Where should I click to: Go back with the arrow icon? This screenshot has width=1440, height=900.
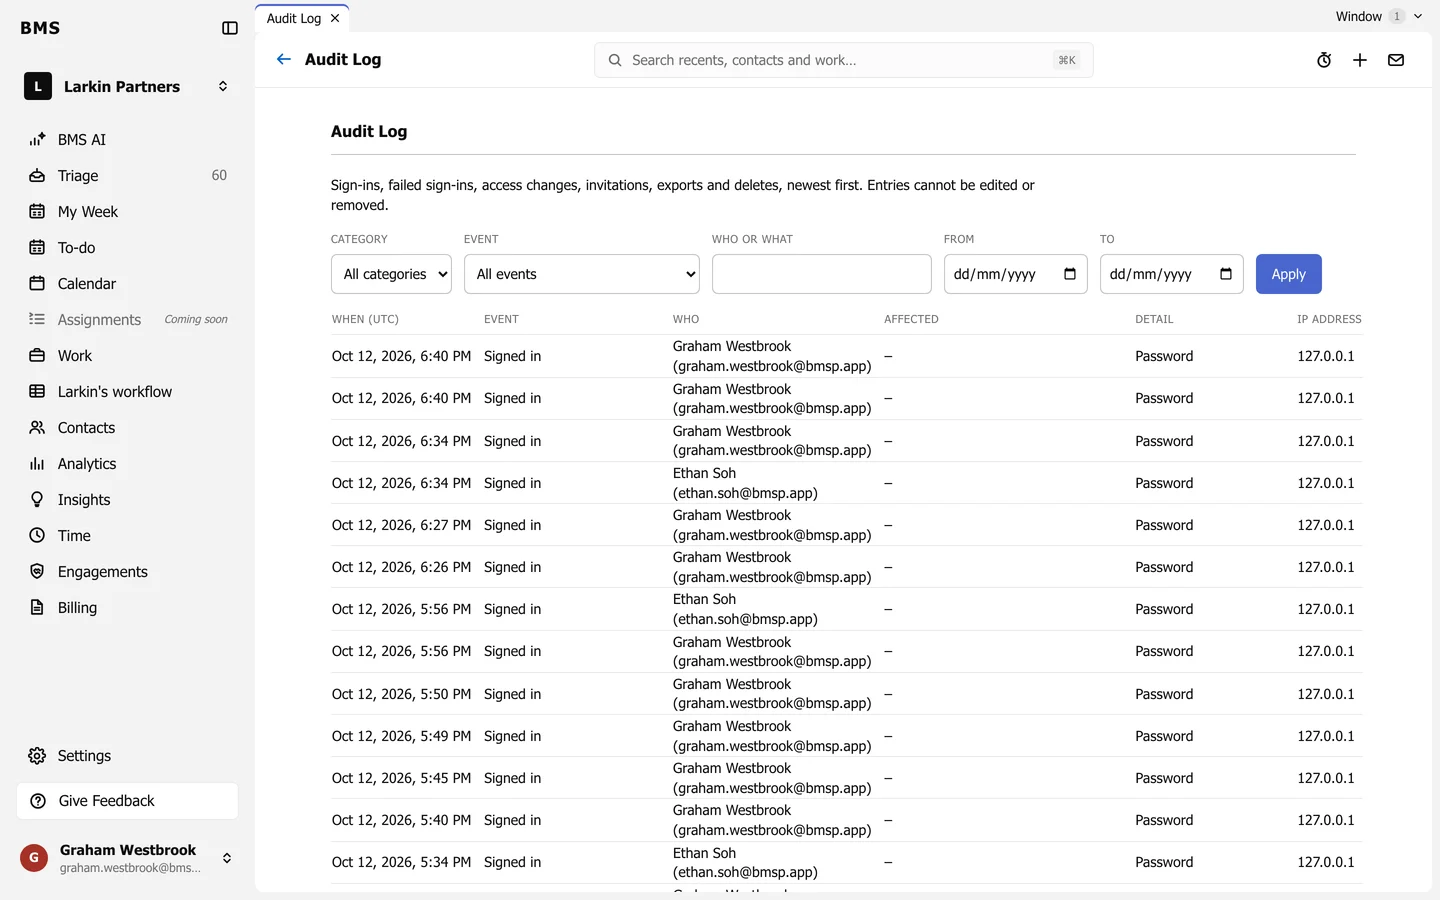[x=284, y=59]
